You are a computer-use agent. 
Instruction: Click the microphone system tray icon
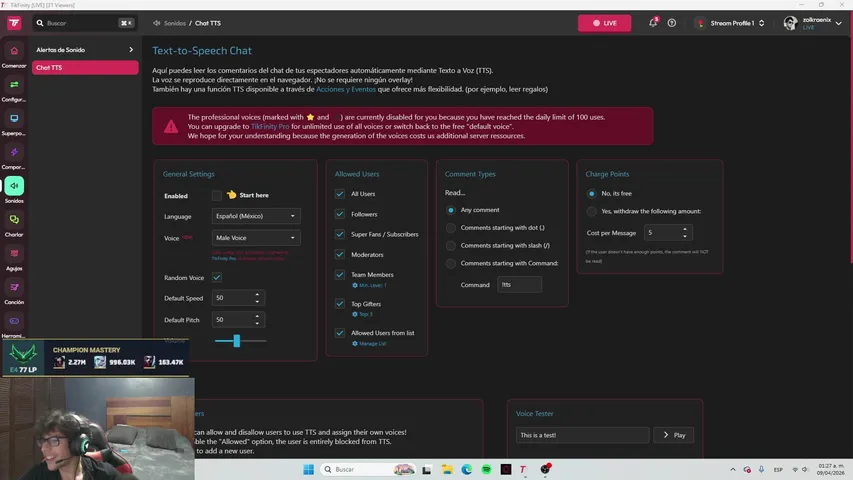(x=762, y=469)
